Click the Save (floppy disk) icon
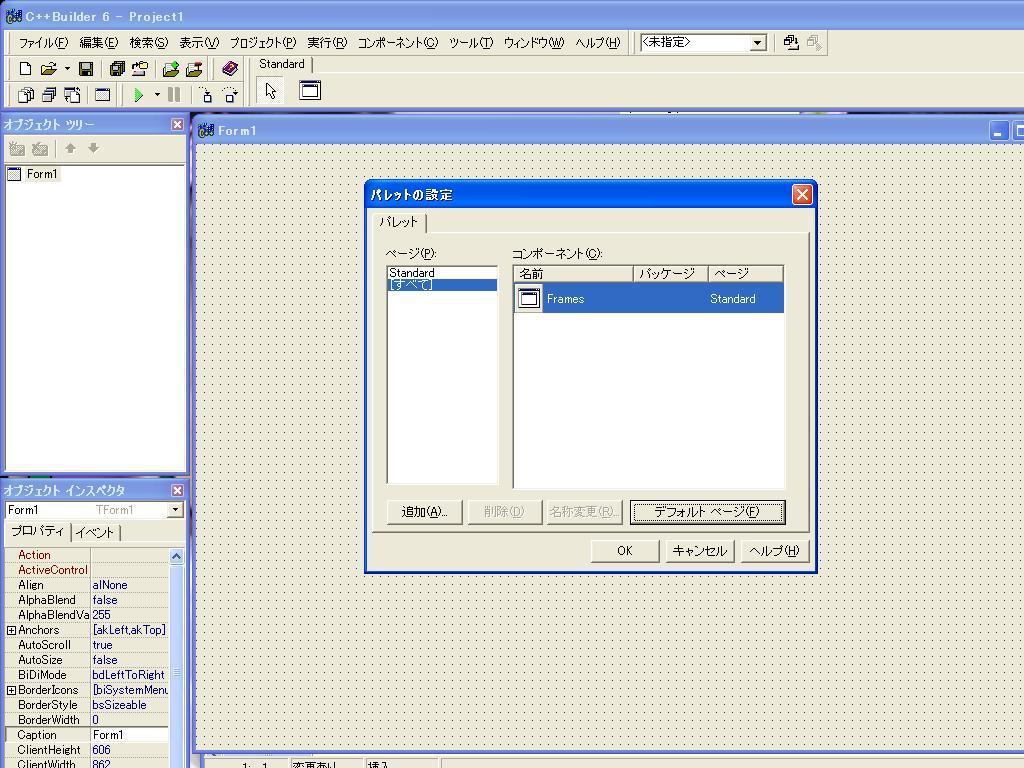The image size is (1024, 768). point(86,69)
